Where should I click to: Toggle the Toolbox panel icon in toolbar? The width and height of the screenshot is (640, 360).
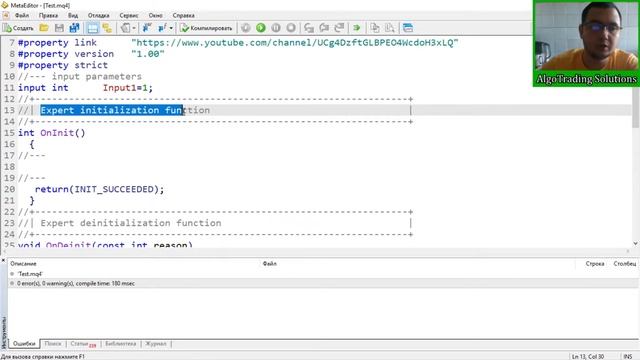(x=93, y=28)
